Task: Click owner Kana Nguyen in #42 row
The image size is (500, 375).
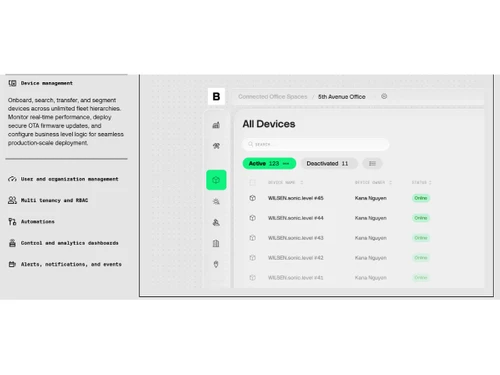Action: pos(371,258)
